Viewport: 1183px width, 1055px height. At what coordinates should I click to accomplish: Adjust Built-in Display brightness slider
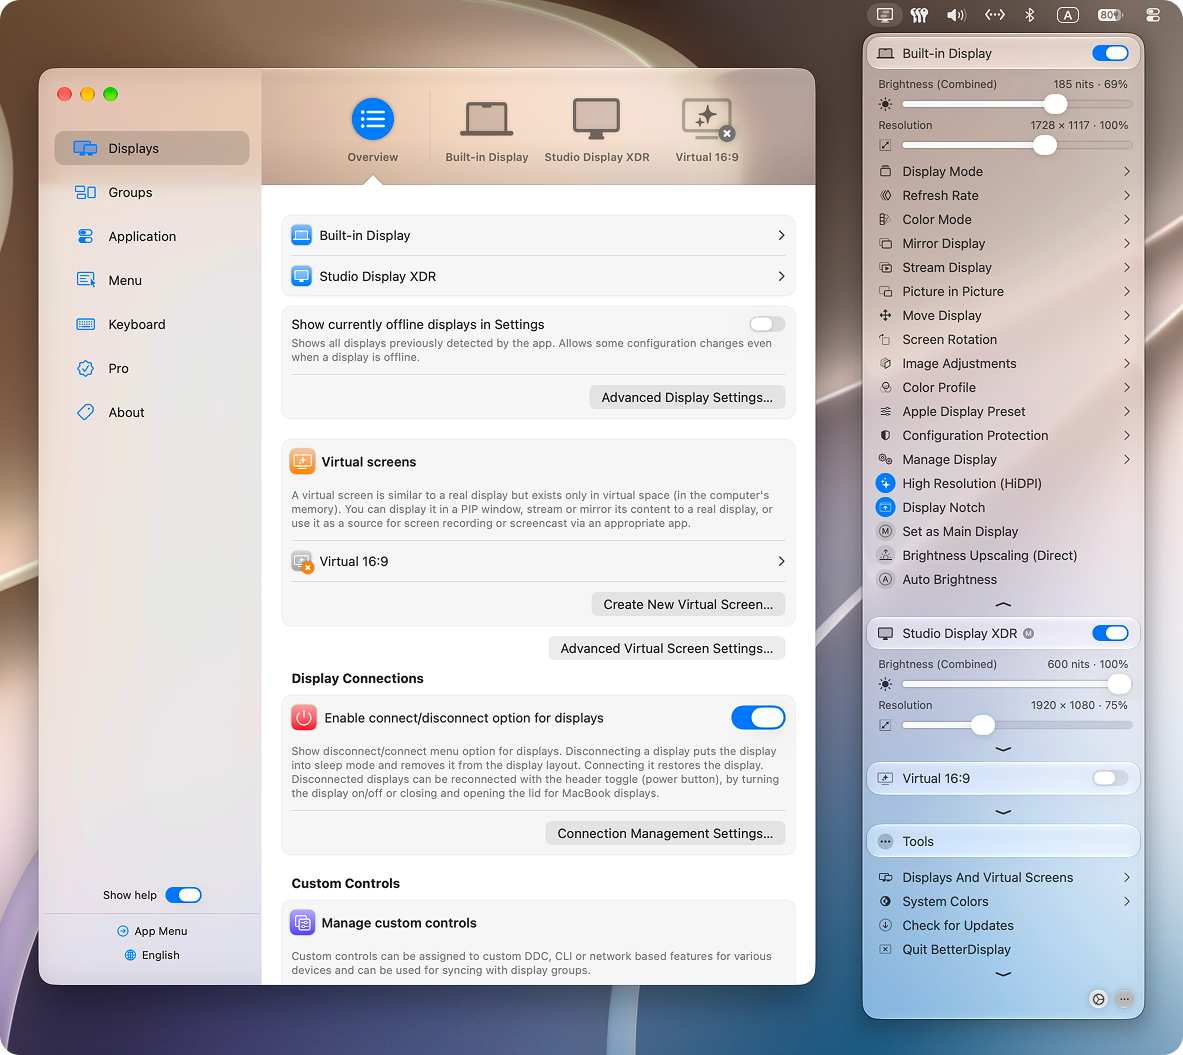coord(1016,104)
